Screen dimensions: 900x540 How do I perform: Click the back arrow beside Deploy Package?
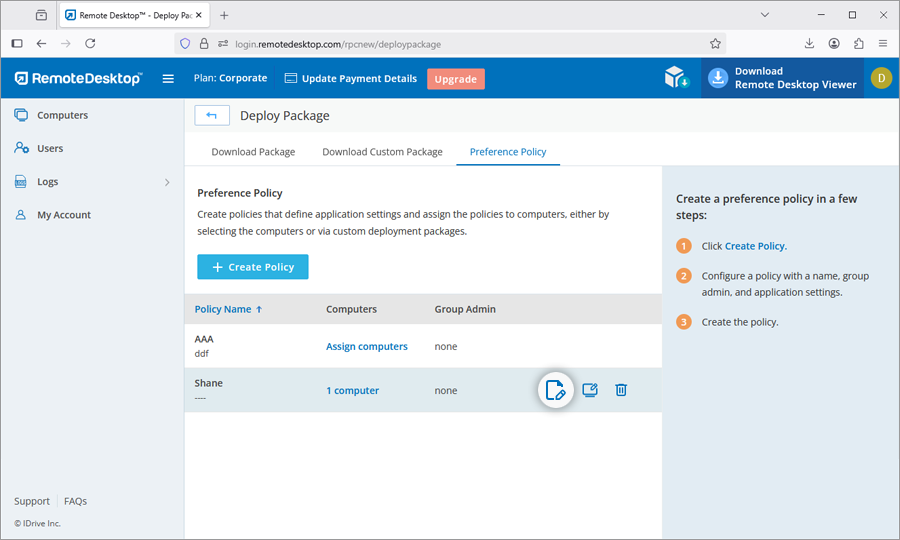click(x=212, y=116)
